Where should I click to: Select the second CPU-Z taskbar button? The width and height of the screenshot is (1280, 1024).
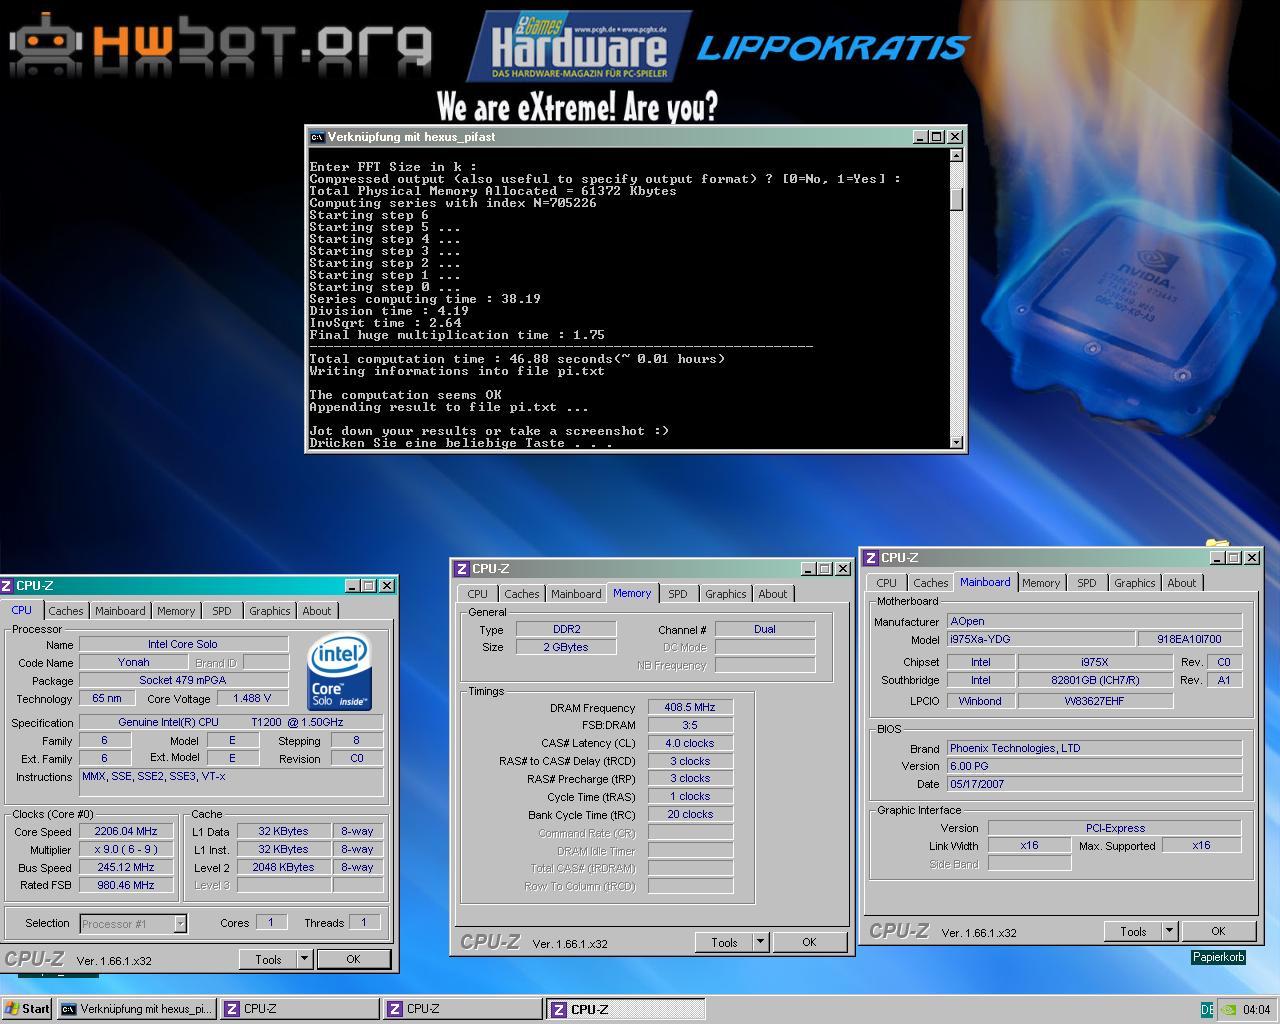[463, 1009]
